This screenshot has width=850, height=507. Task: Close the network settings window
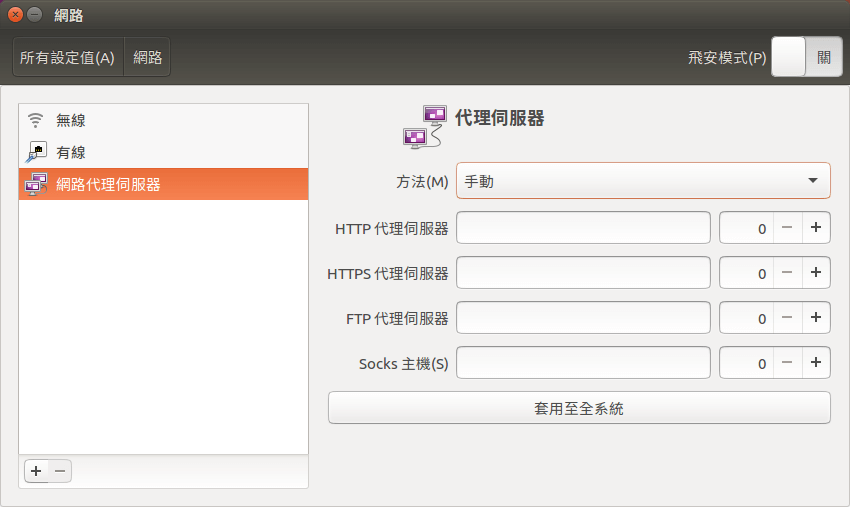click(15, 15)
